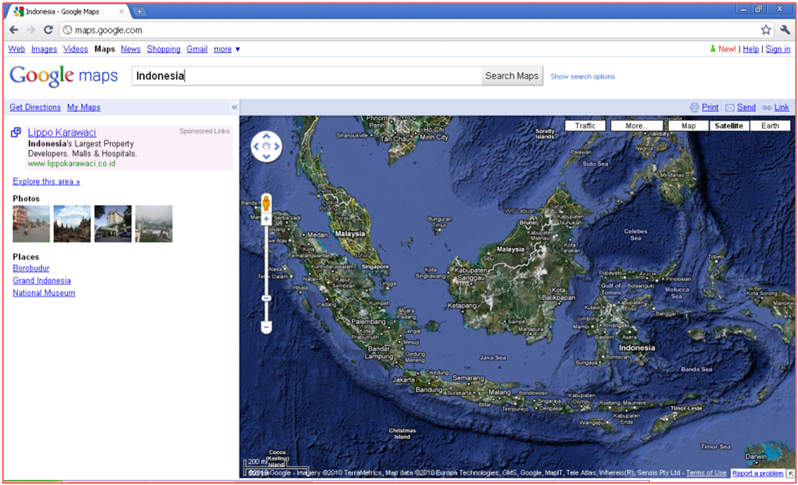The image size is (798, 485).
Task: Toggle the Traffic layer on map
Action: pos(585,126)
